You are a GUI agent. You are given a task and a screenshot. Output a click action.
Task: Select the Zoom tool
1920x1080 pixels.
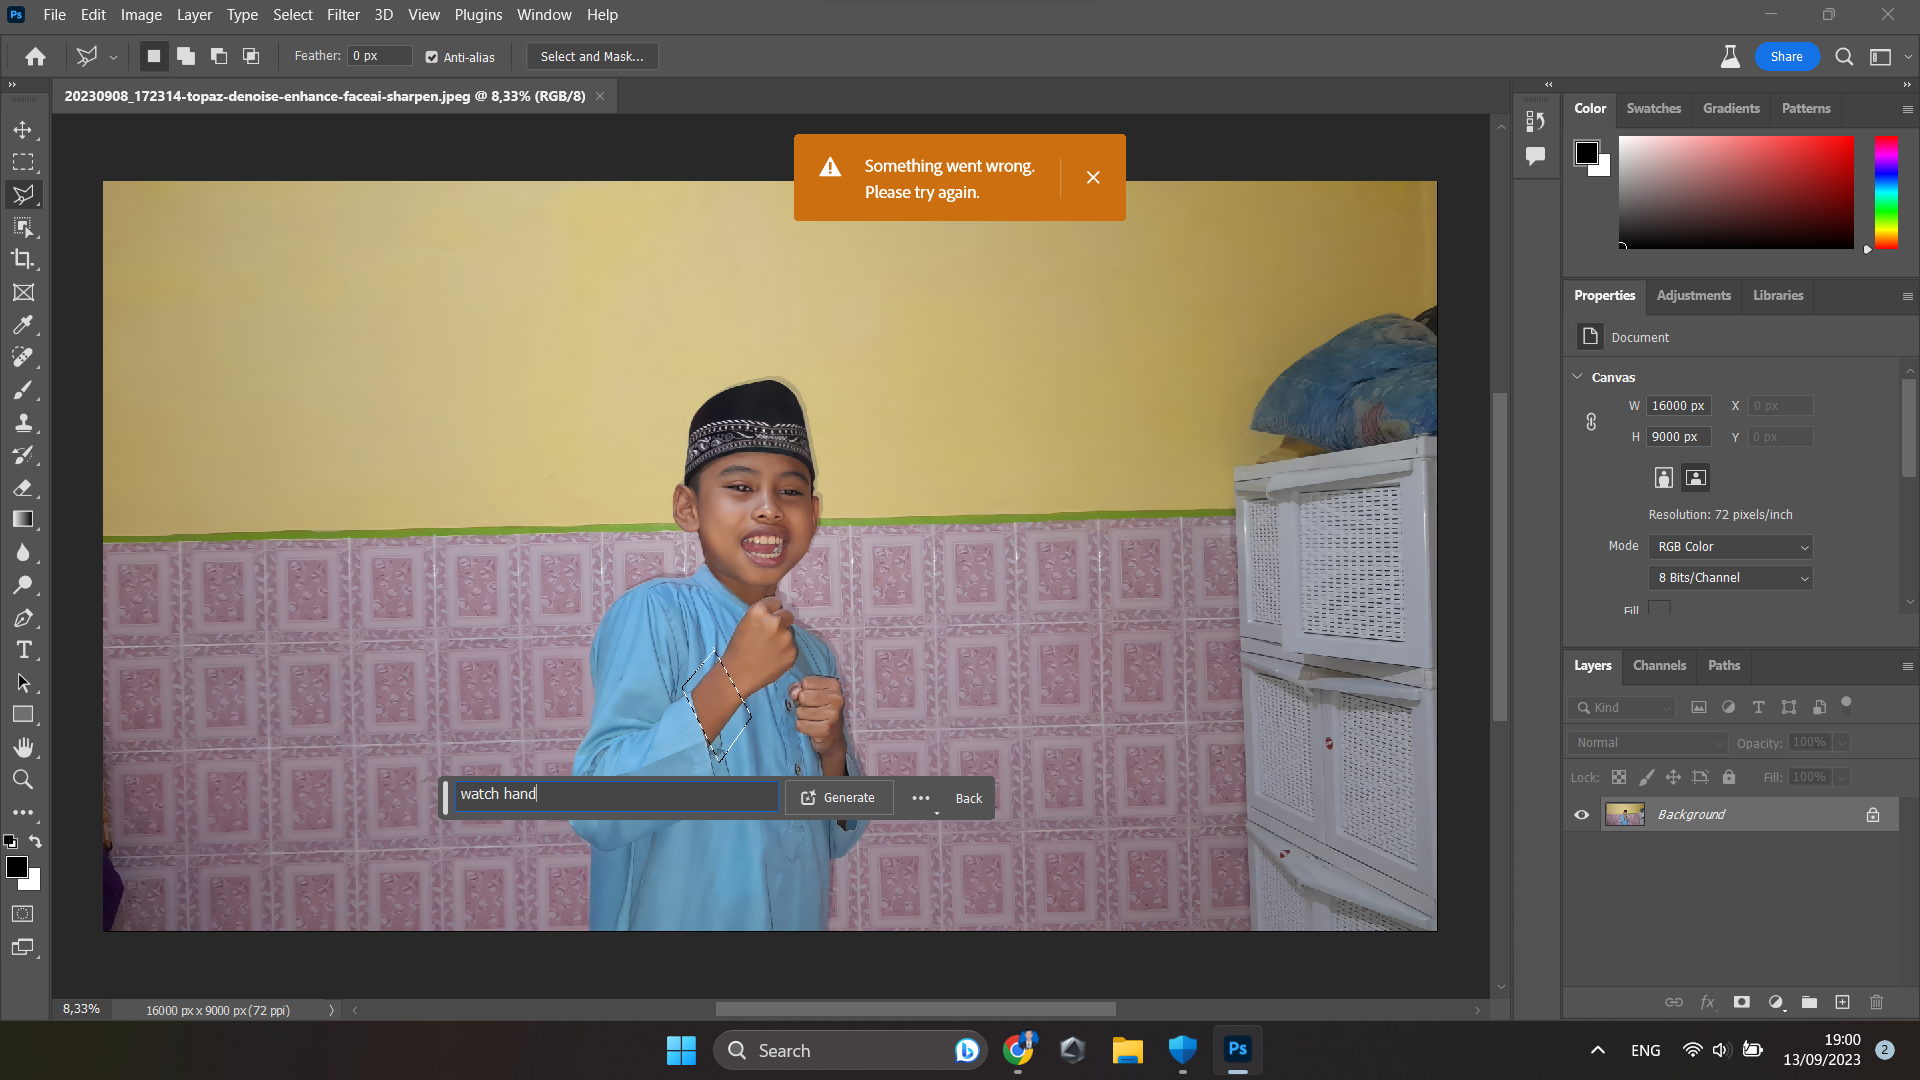coord(24,779)
